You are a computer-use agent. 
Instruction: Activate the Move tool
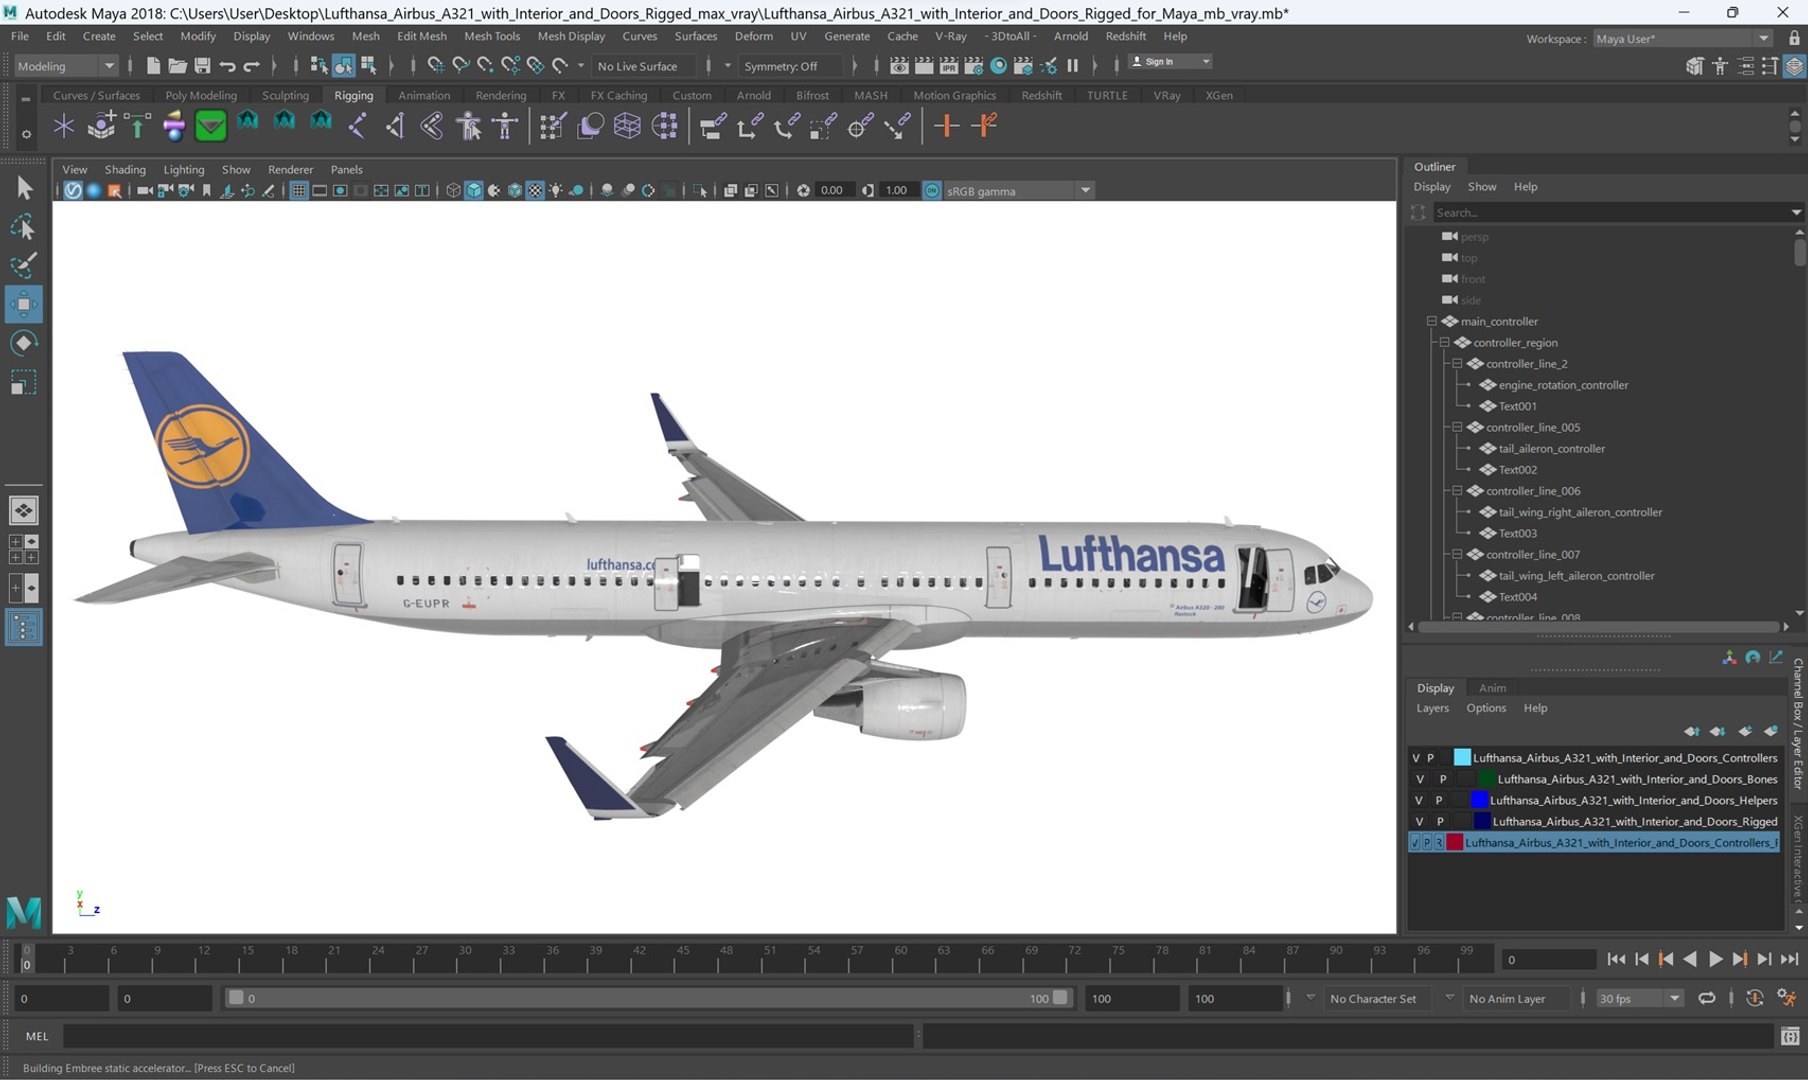tap(23, 304)
